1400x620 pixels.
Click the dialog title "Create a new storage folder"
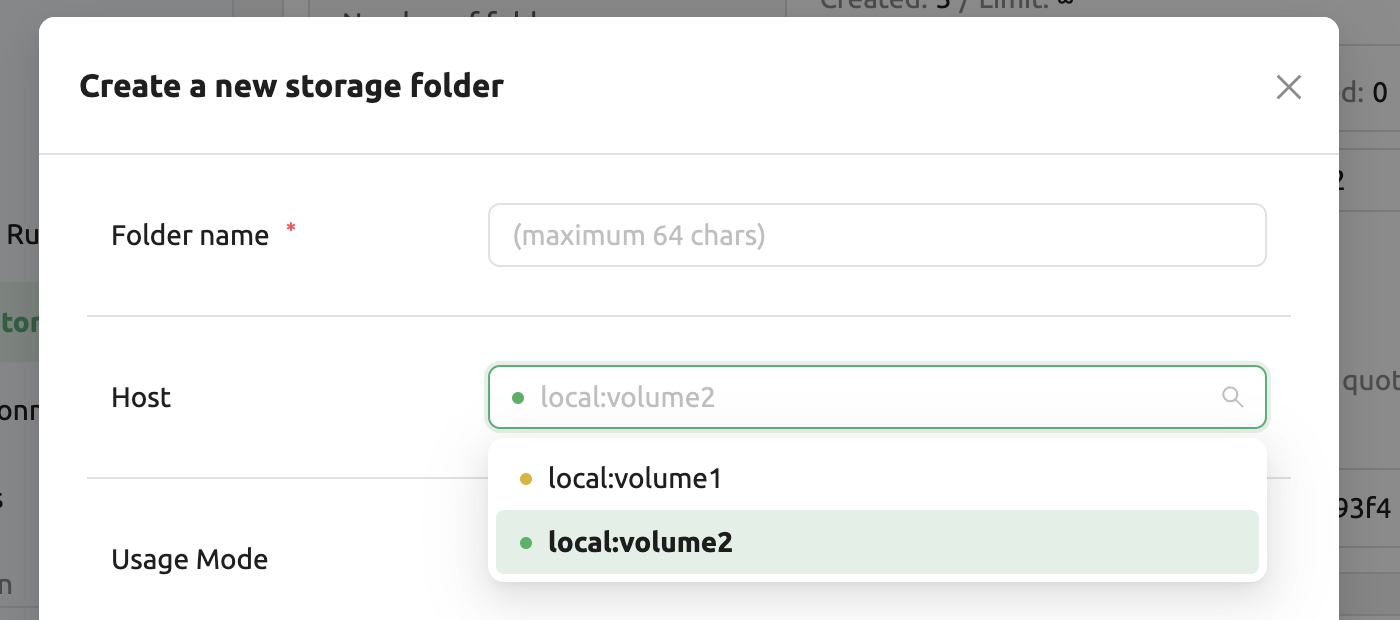[x=291, y=86]
